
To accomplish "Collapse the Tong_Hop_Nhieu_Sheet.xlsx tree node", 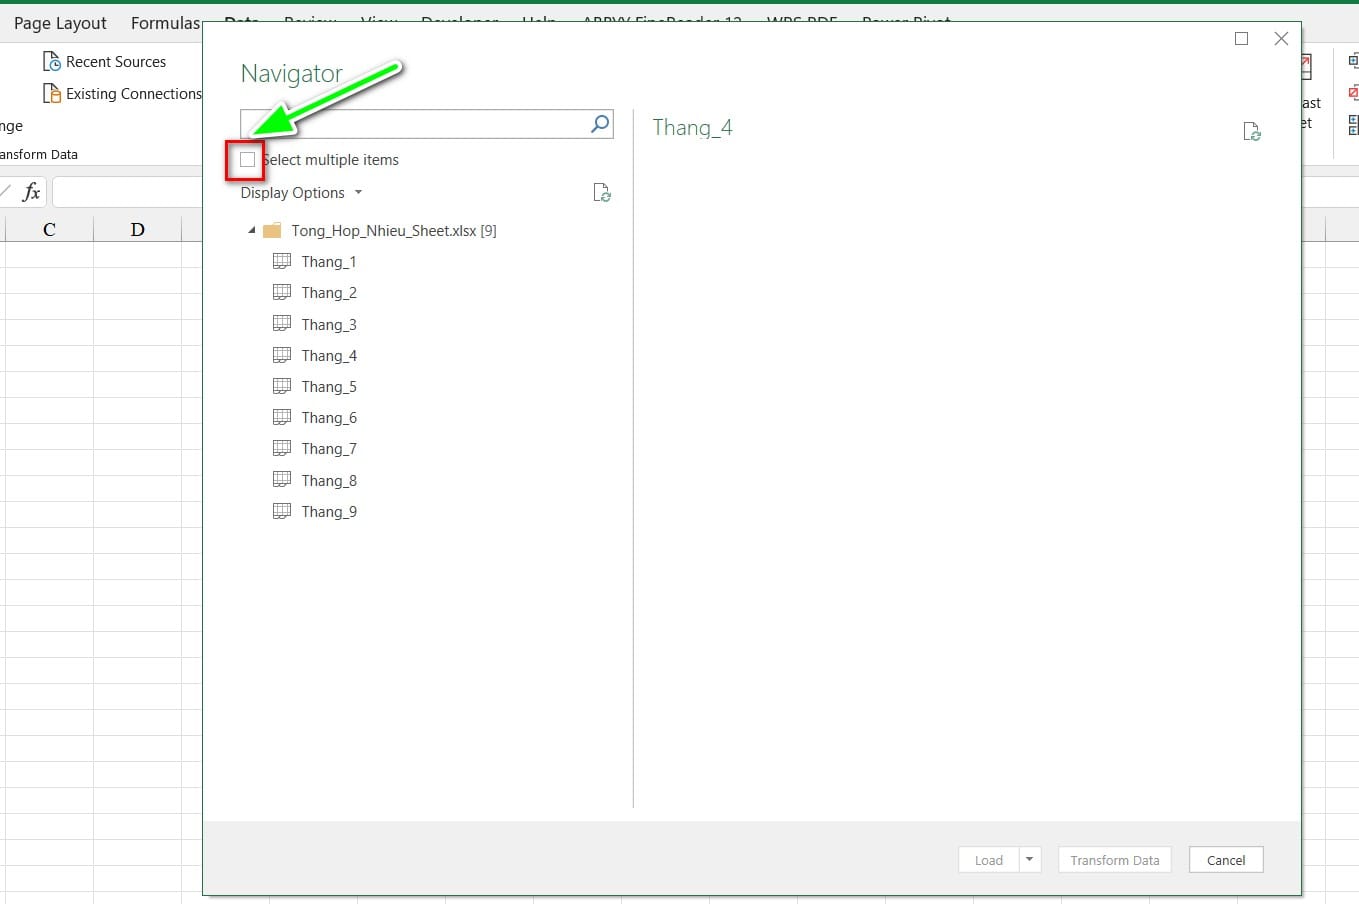I will coord(252,231).
